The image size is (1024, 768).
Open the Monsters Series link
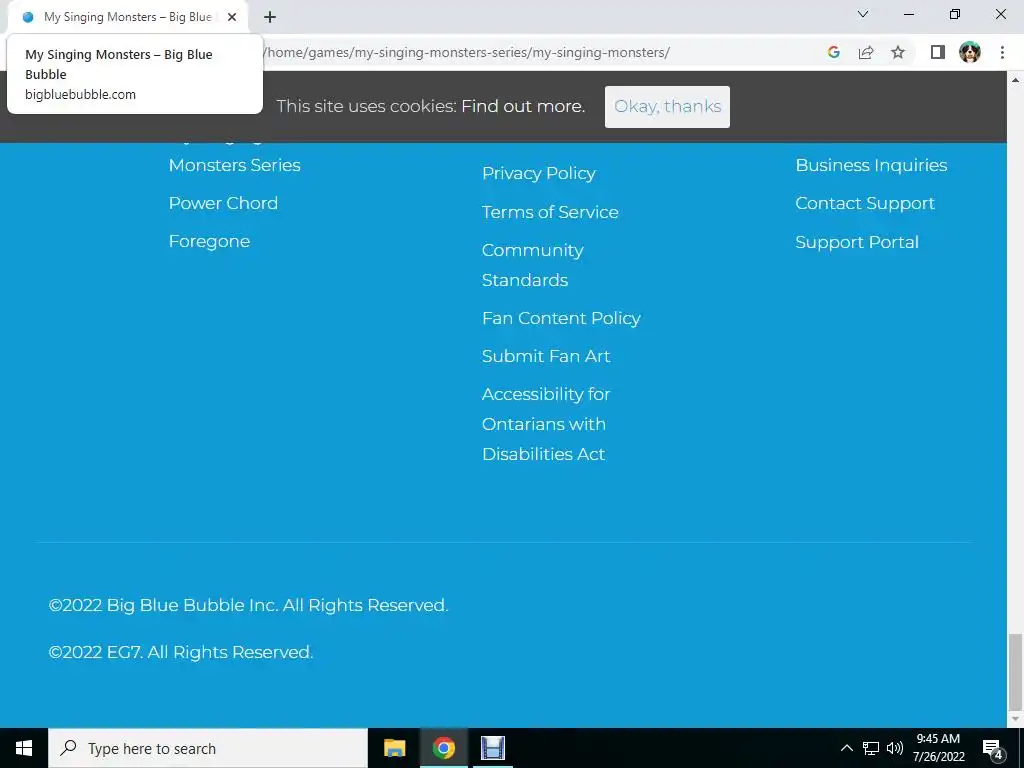click(234, 165)
